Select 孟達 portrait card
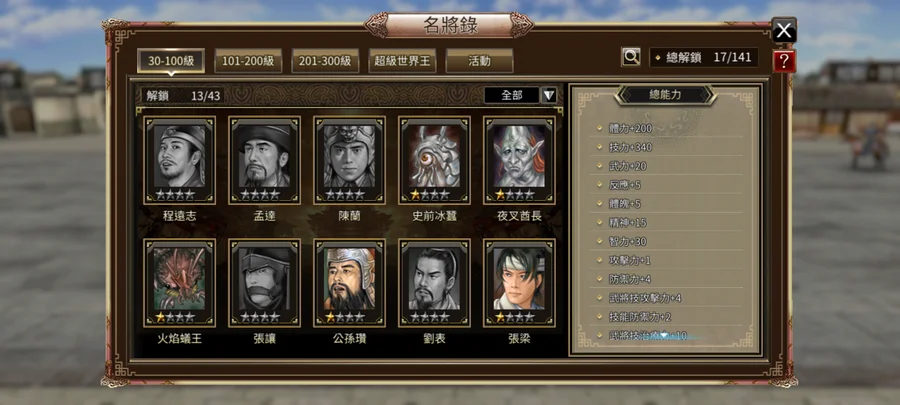Viewport: 900px width, 405px height. 265,161
